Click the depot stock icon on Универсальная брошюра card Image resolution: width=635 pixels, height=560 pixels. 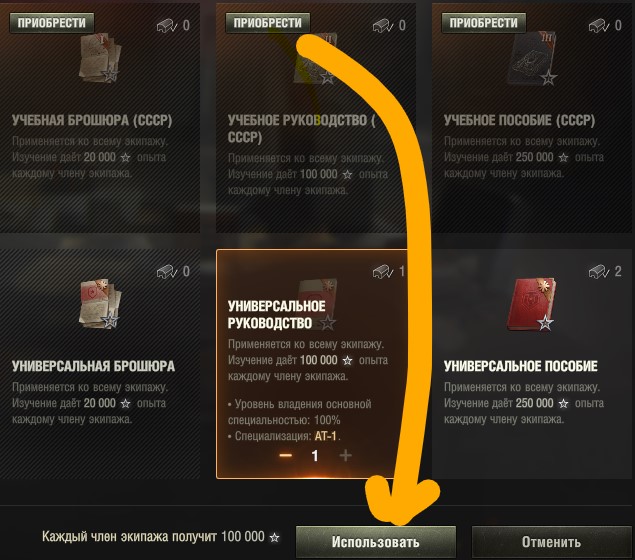[167, 271]
